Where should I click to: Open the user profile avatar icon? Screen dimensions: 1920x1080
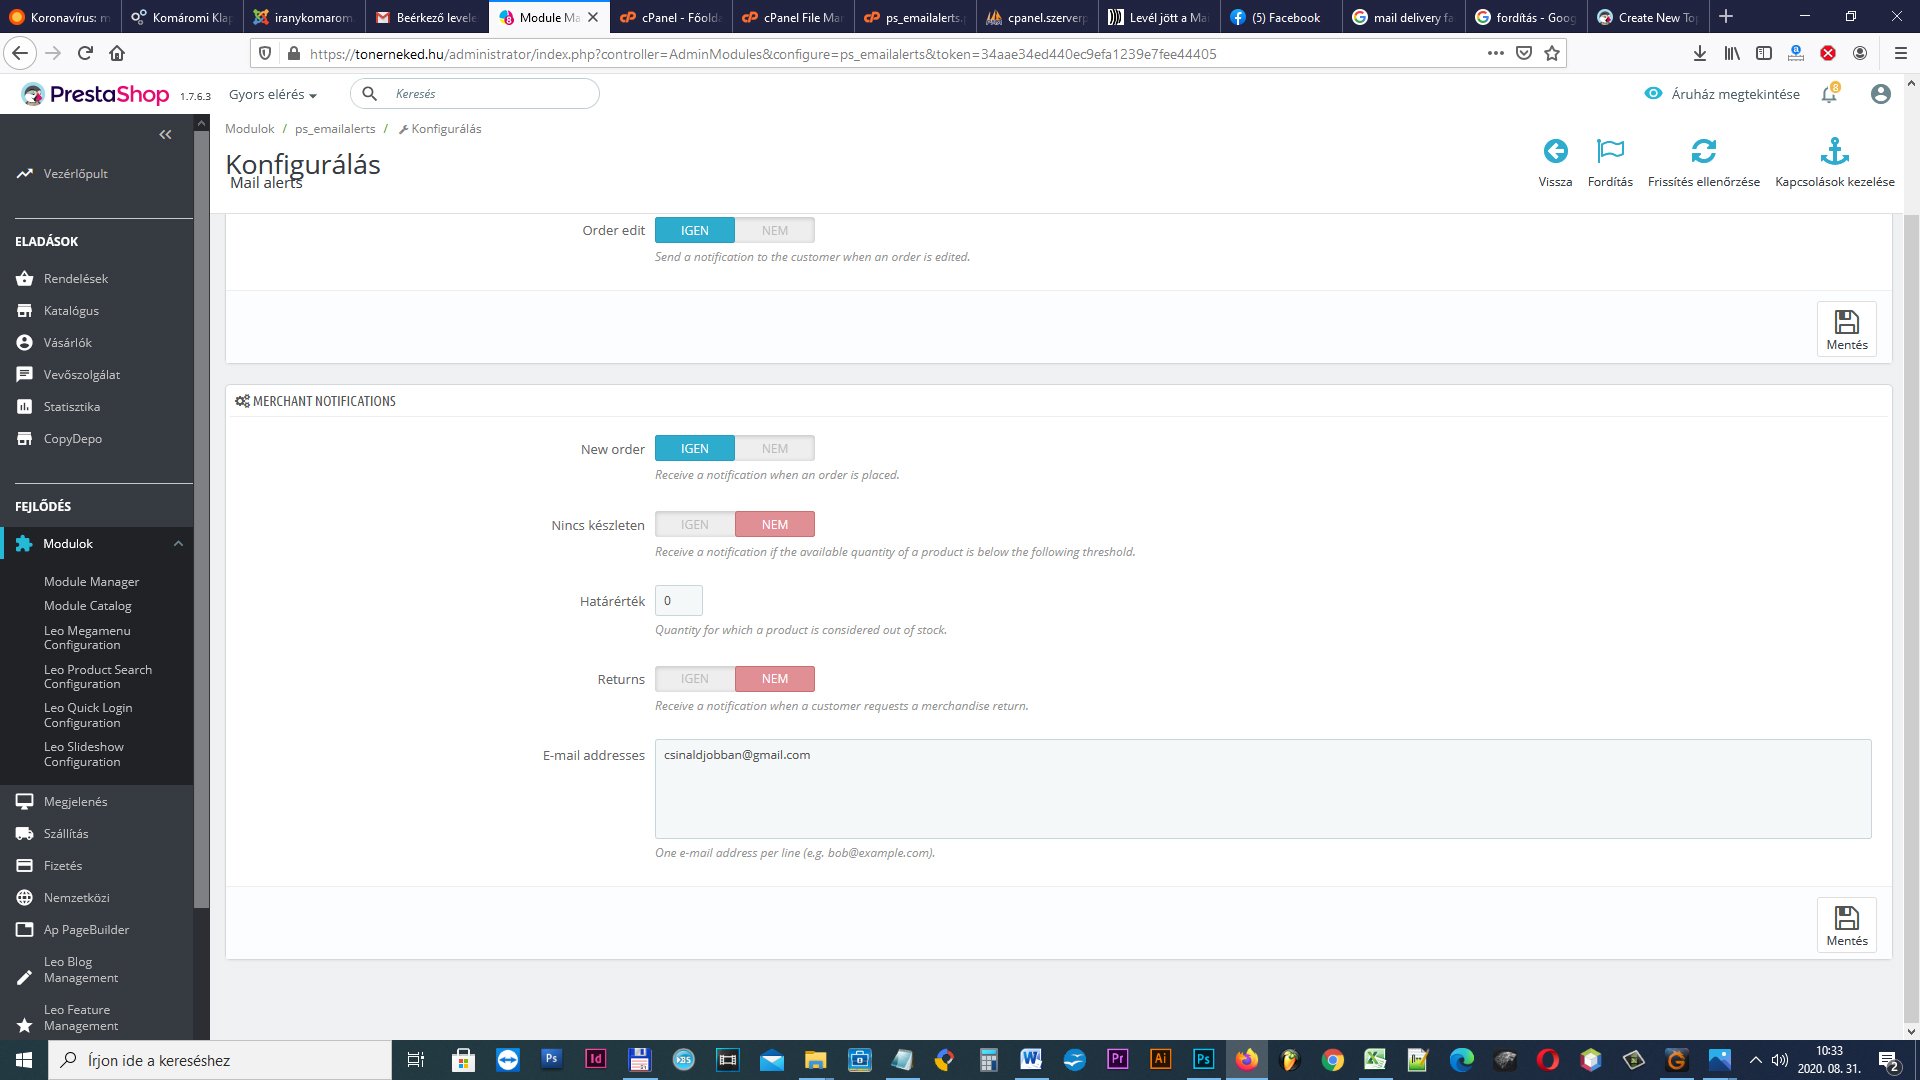click(x=1880, y=94)
